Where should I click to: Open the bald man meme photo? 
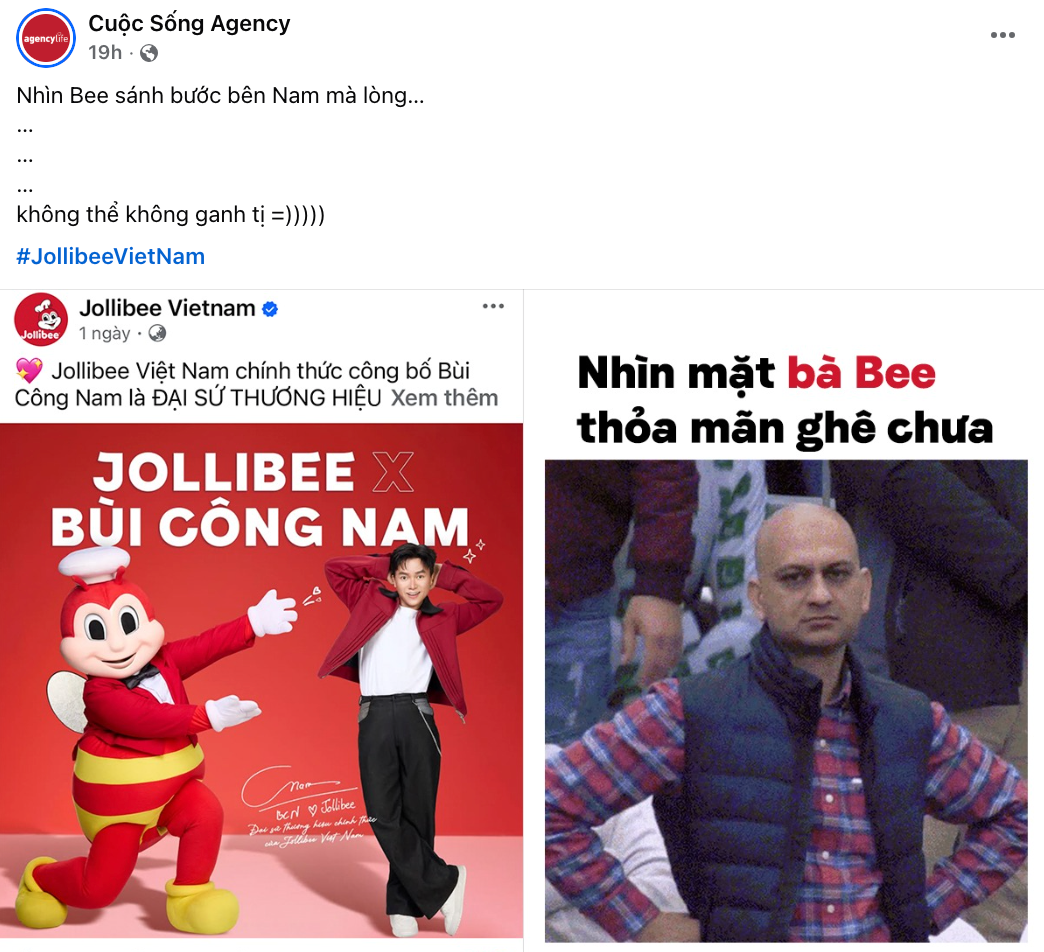pos(786,700)
